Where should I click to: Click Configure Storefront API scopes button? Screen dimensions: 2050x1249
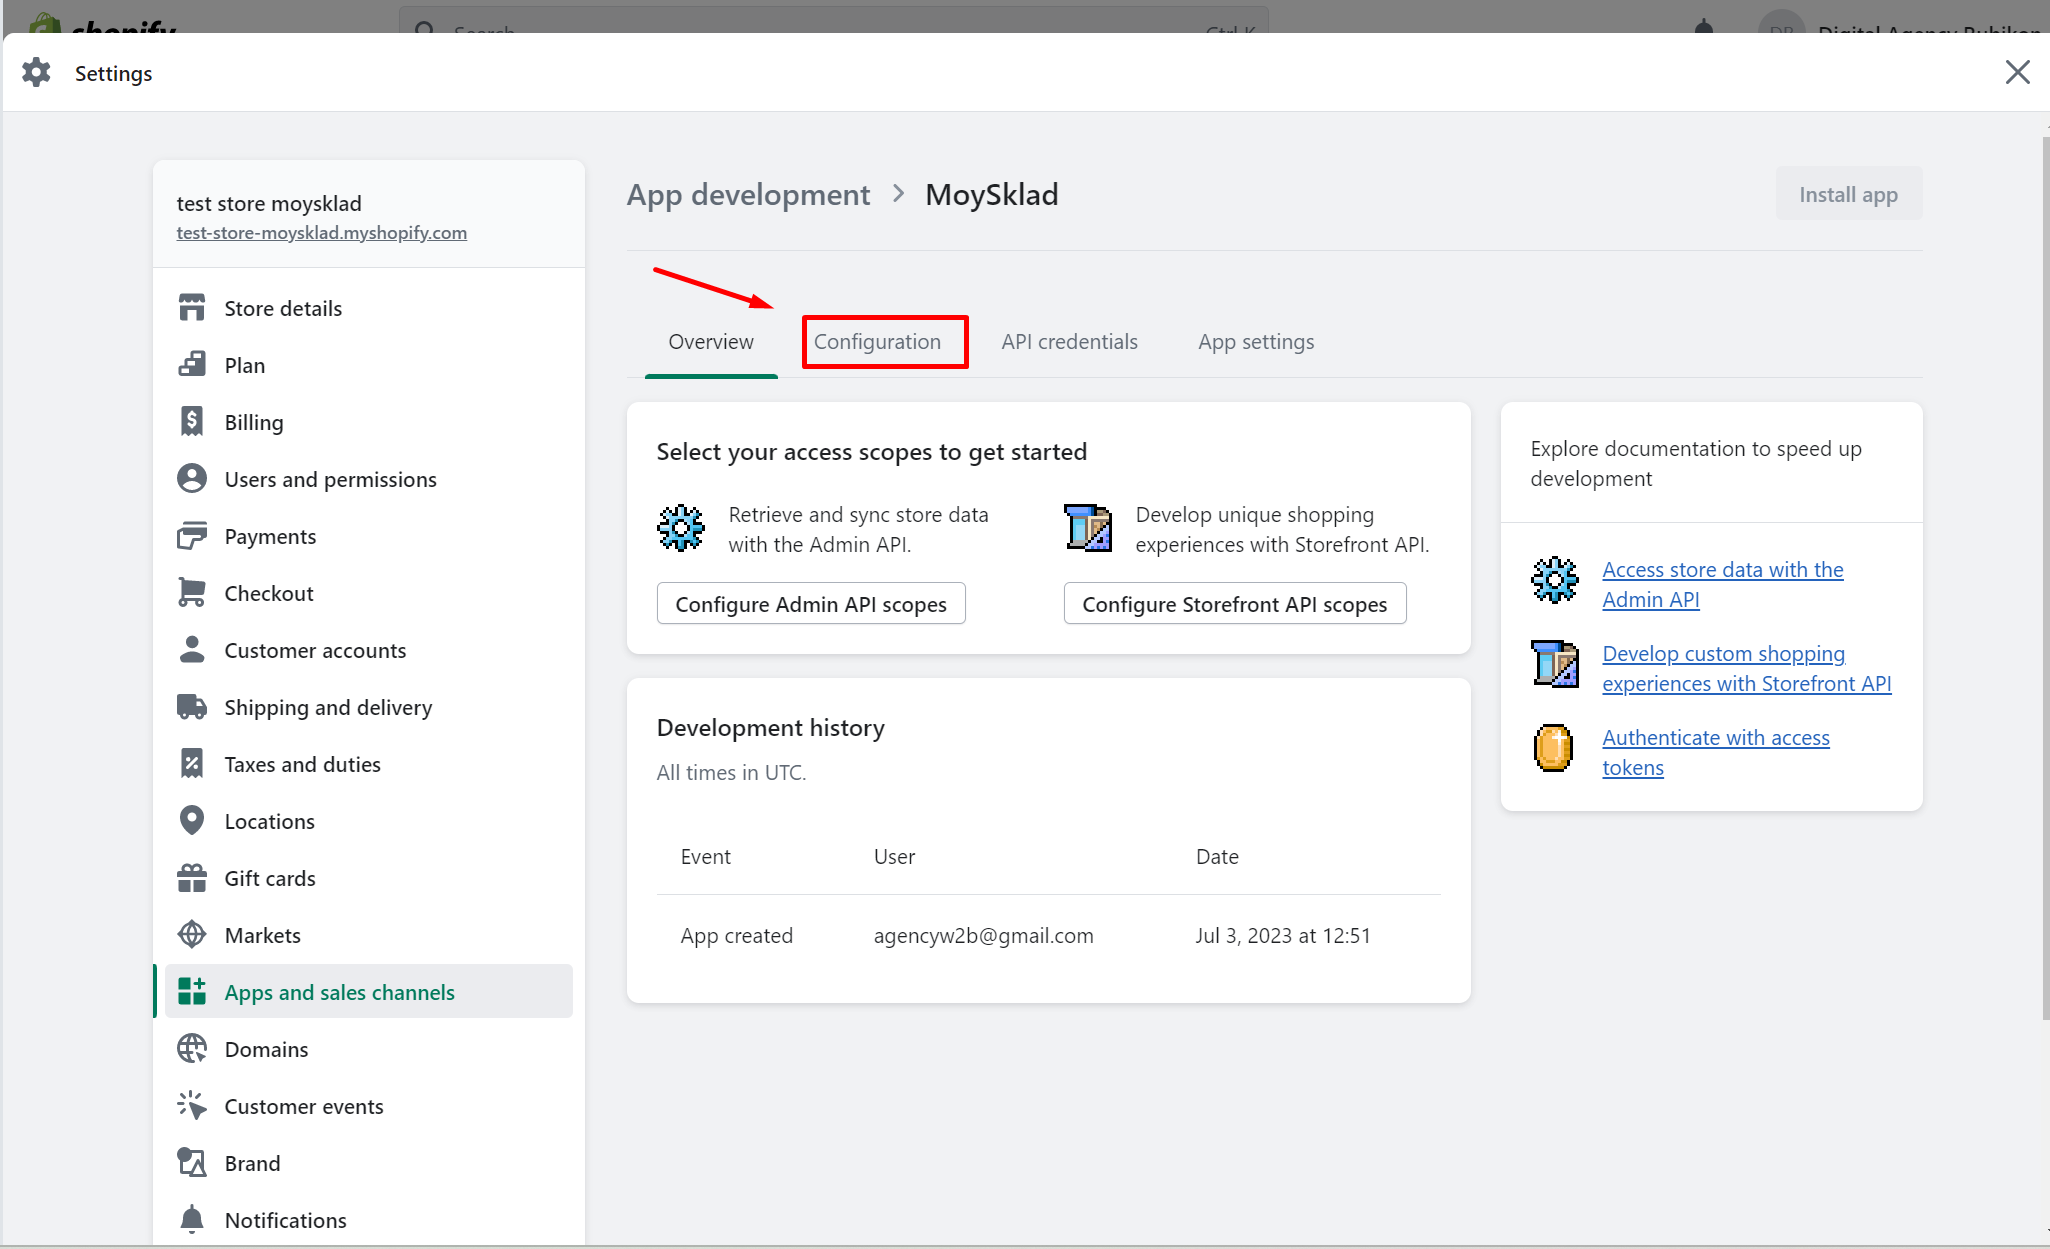[1235, 604]
